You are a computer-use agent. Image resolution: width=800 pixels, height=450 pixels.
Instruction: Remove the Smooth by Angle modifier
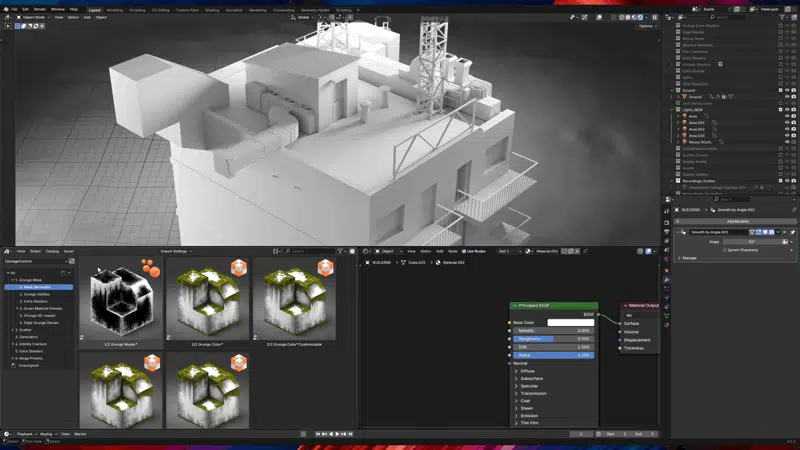[x=785, y=232]
